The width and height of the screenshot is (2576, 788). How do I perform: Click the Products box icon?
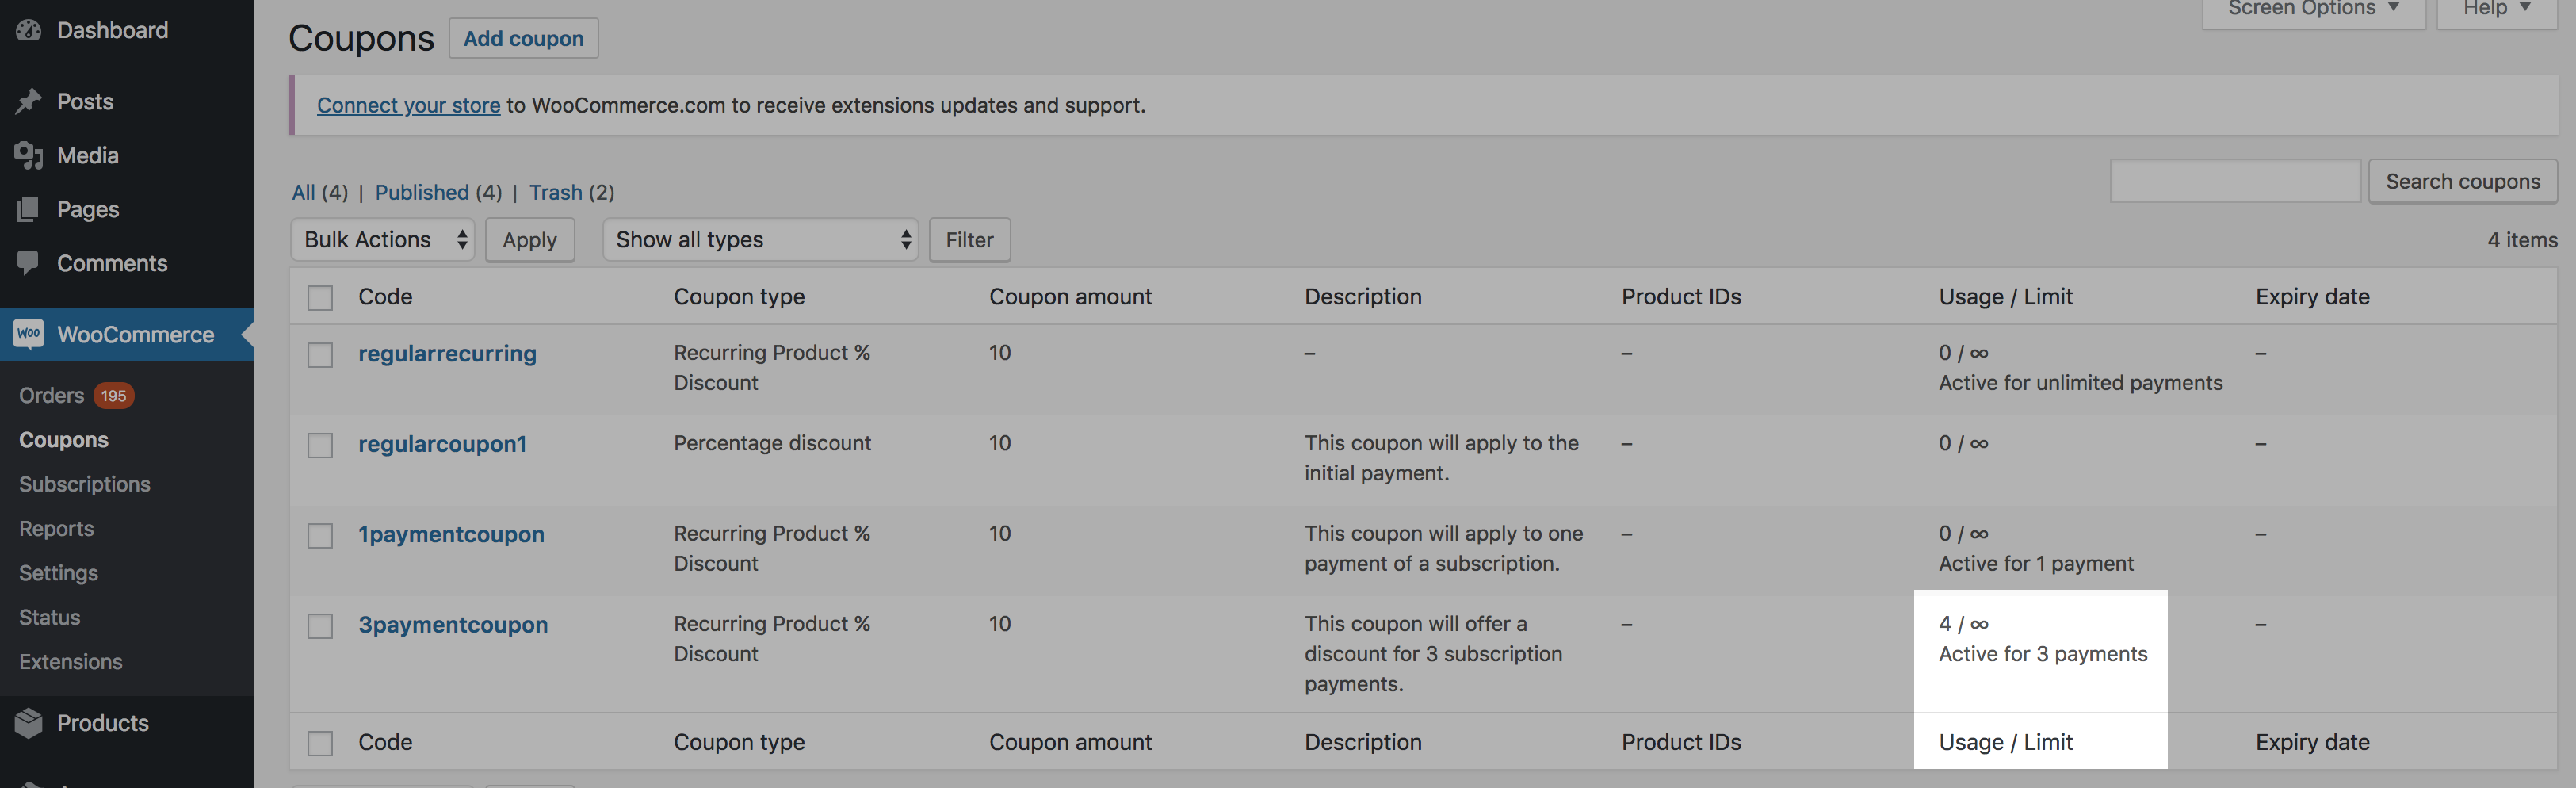tap(29, 723)
